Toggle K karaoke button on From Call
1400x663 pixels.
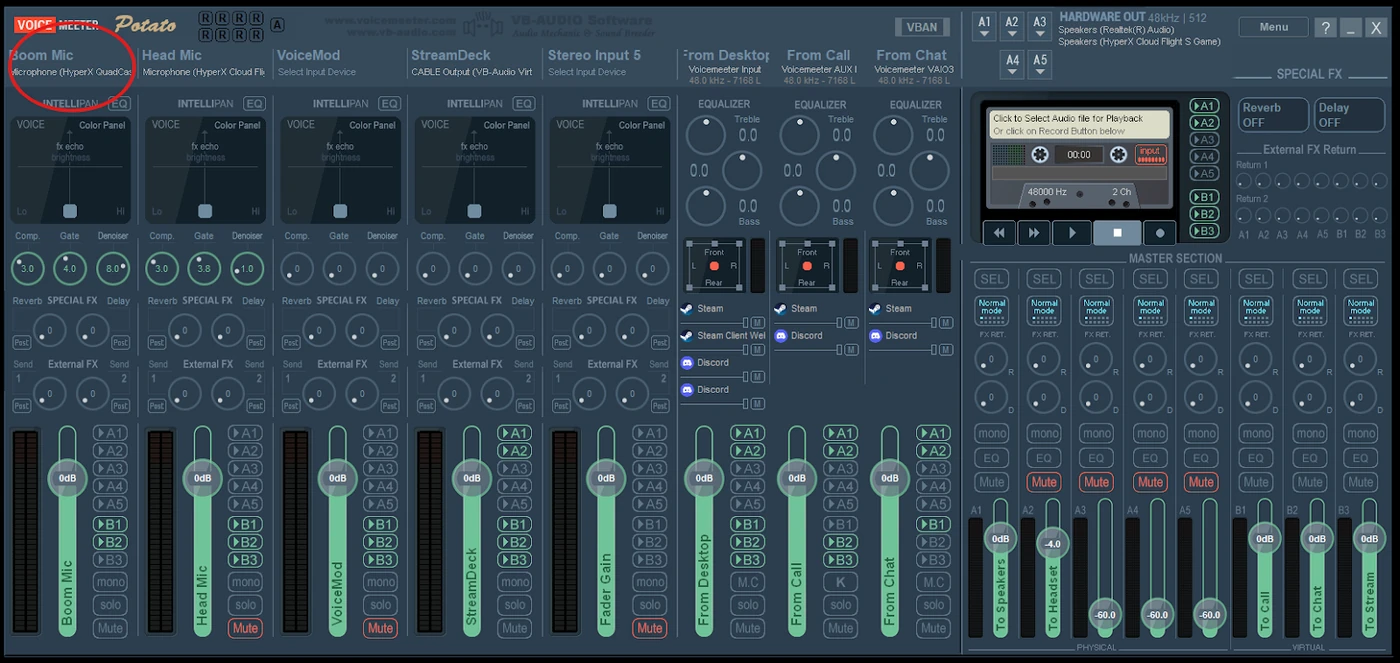pyautogui.click(x=840, y=582)
